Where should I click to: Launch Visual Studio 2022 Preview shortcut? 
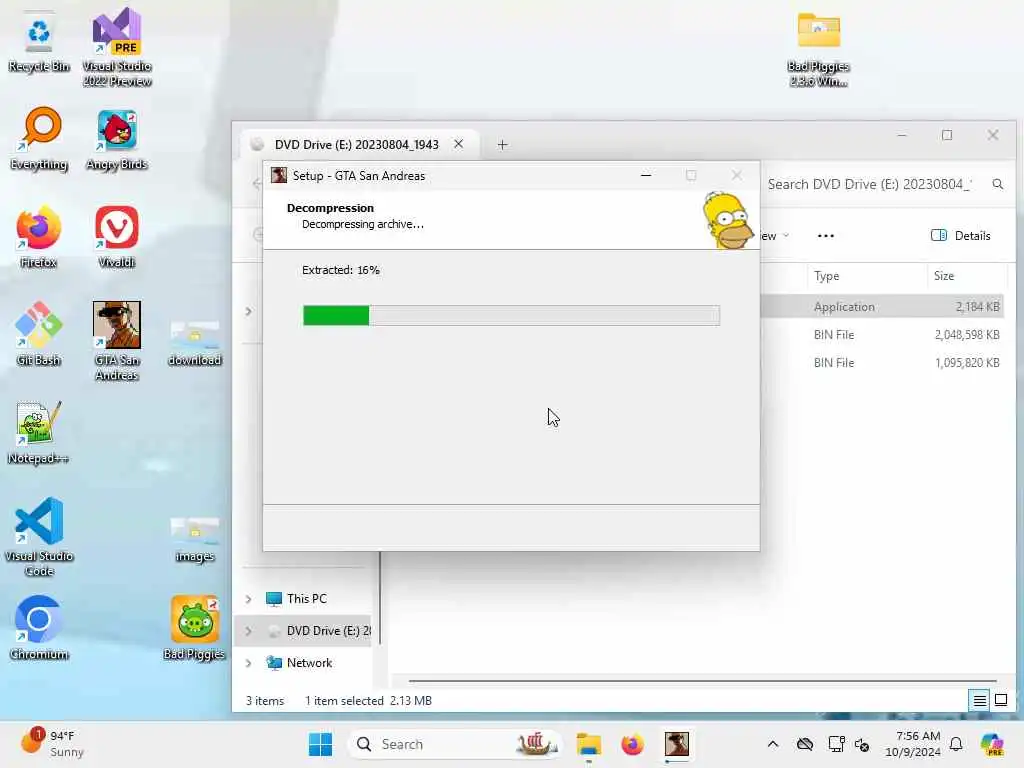pyautogui.click(x=117, y=47)
